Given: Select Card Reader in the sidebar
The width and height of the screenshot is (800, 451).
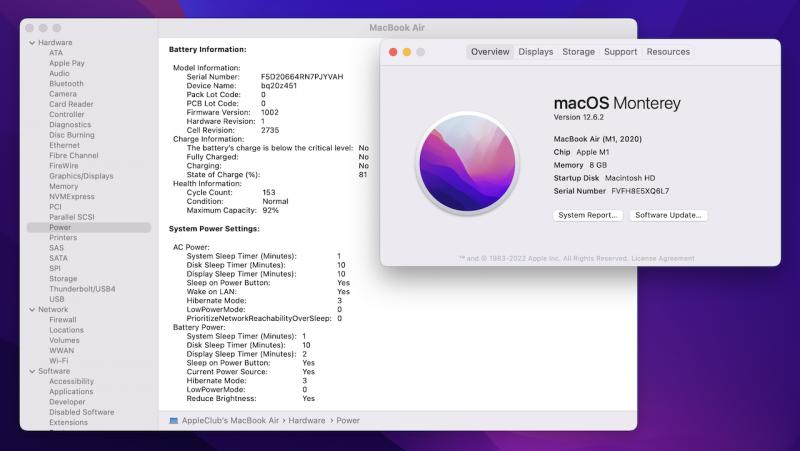Looking at the screenshot, I should [x=71, y=104].
